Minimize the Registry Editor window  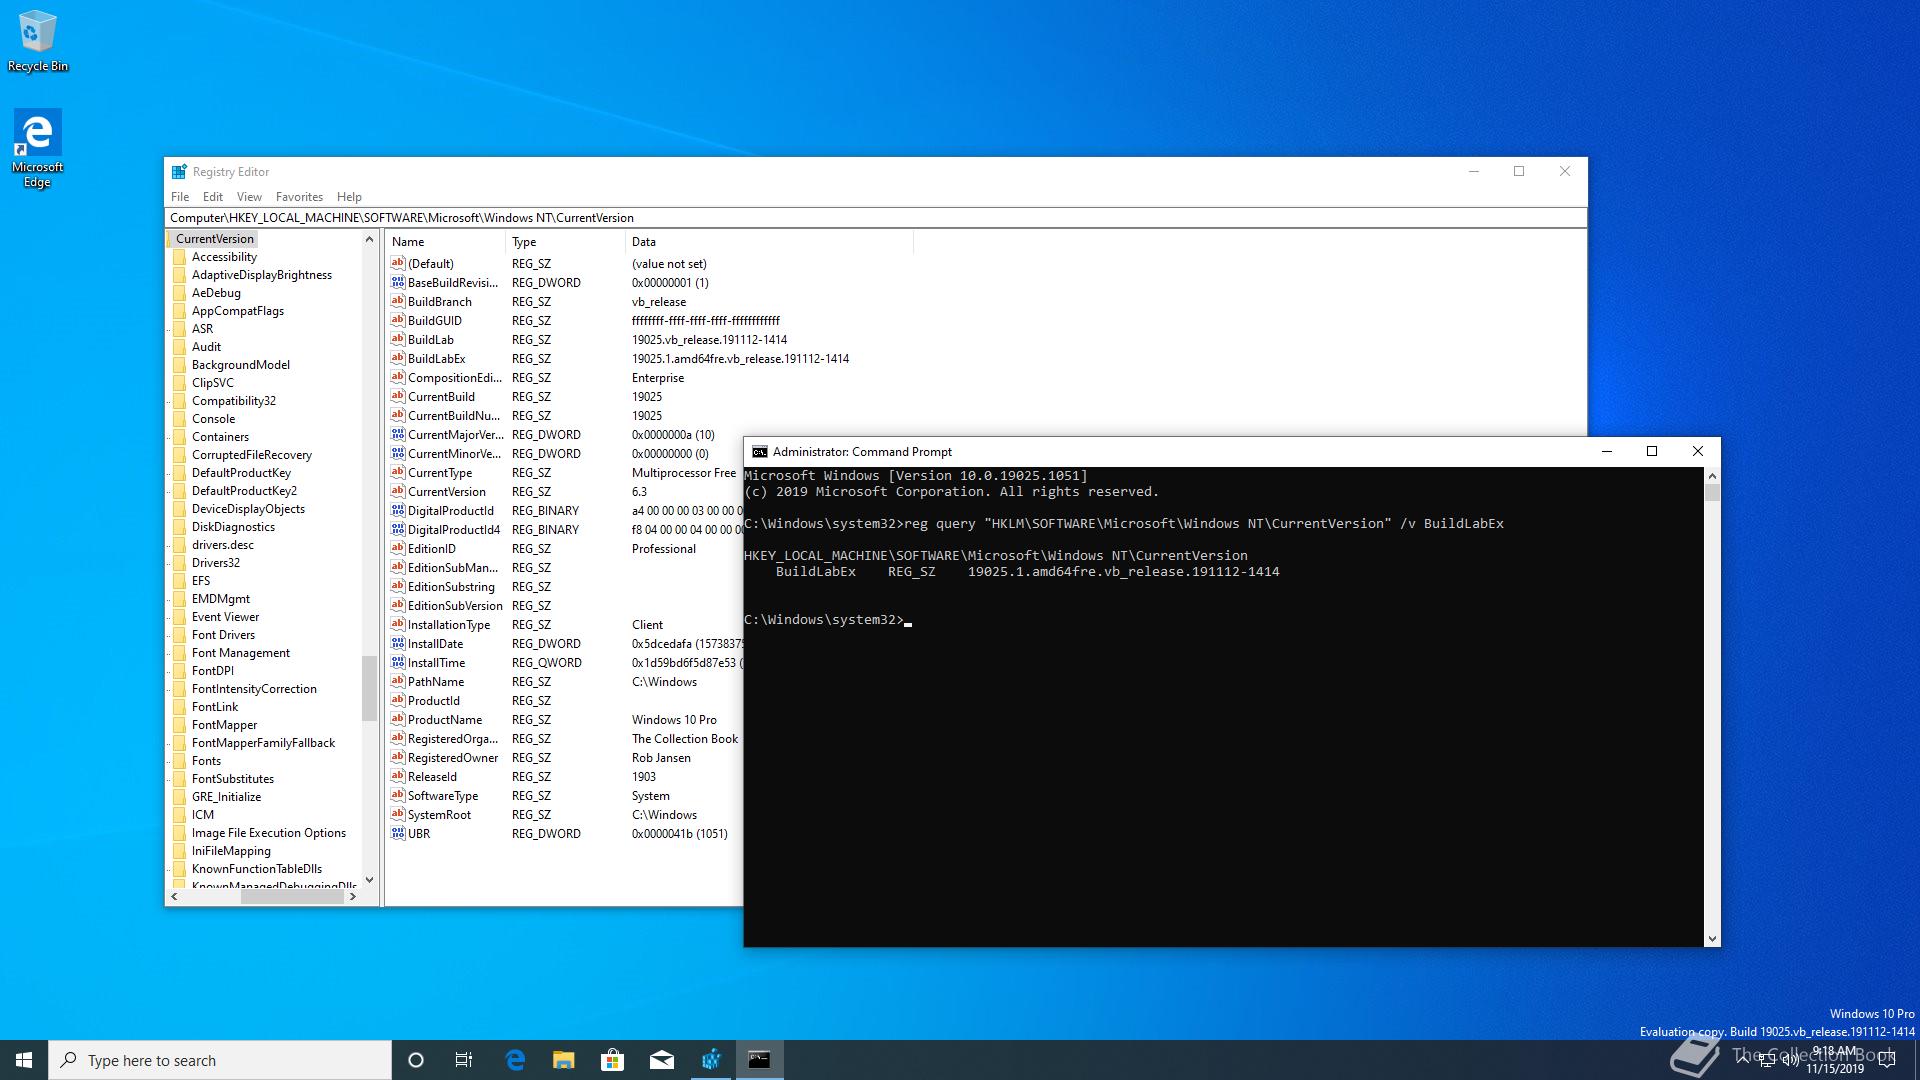(x=1473, y=172)
